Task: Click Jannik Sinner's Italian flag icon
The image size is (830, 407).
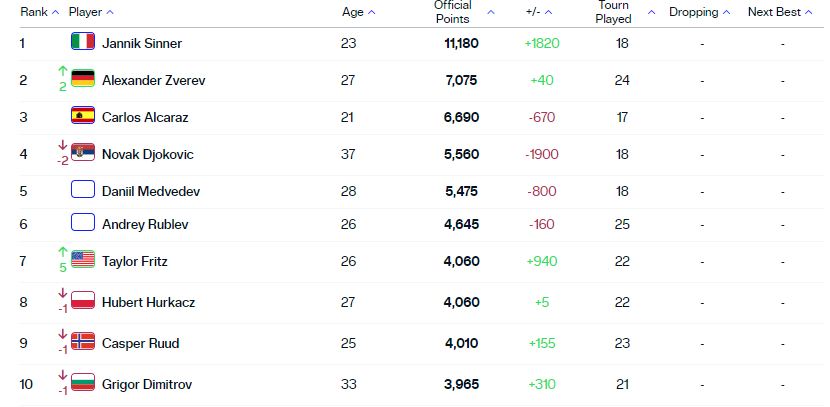Action: [83, 43]
